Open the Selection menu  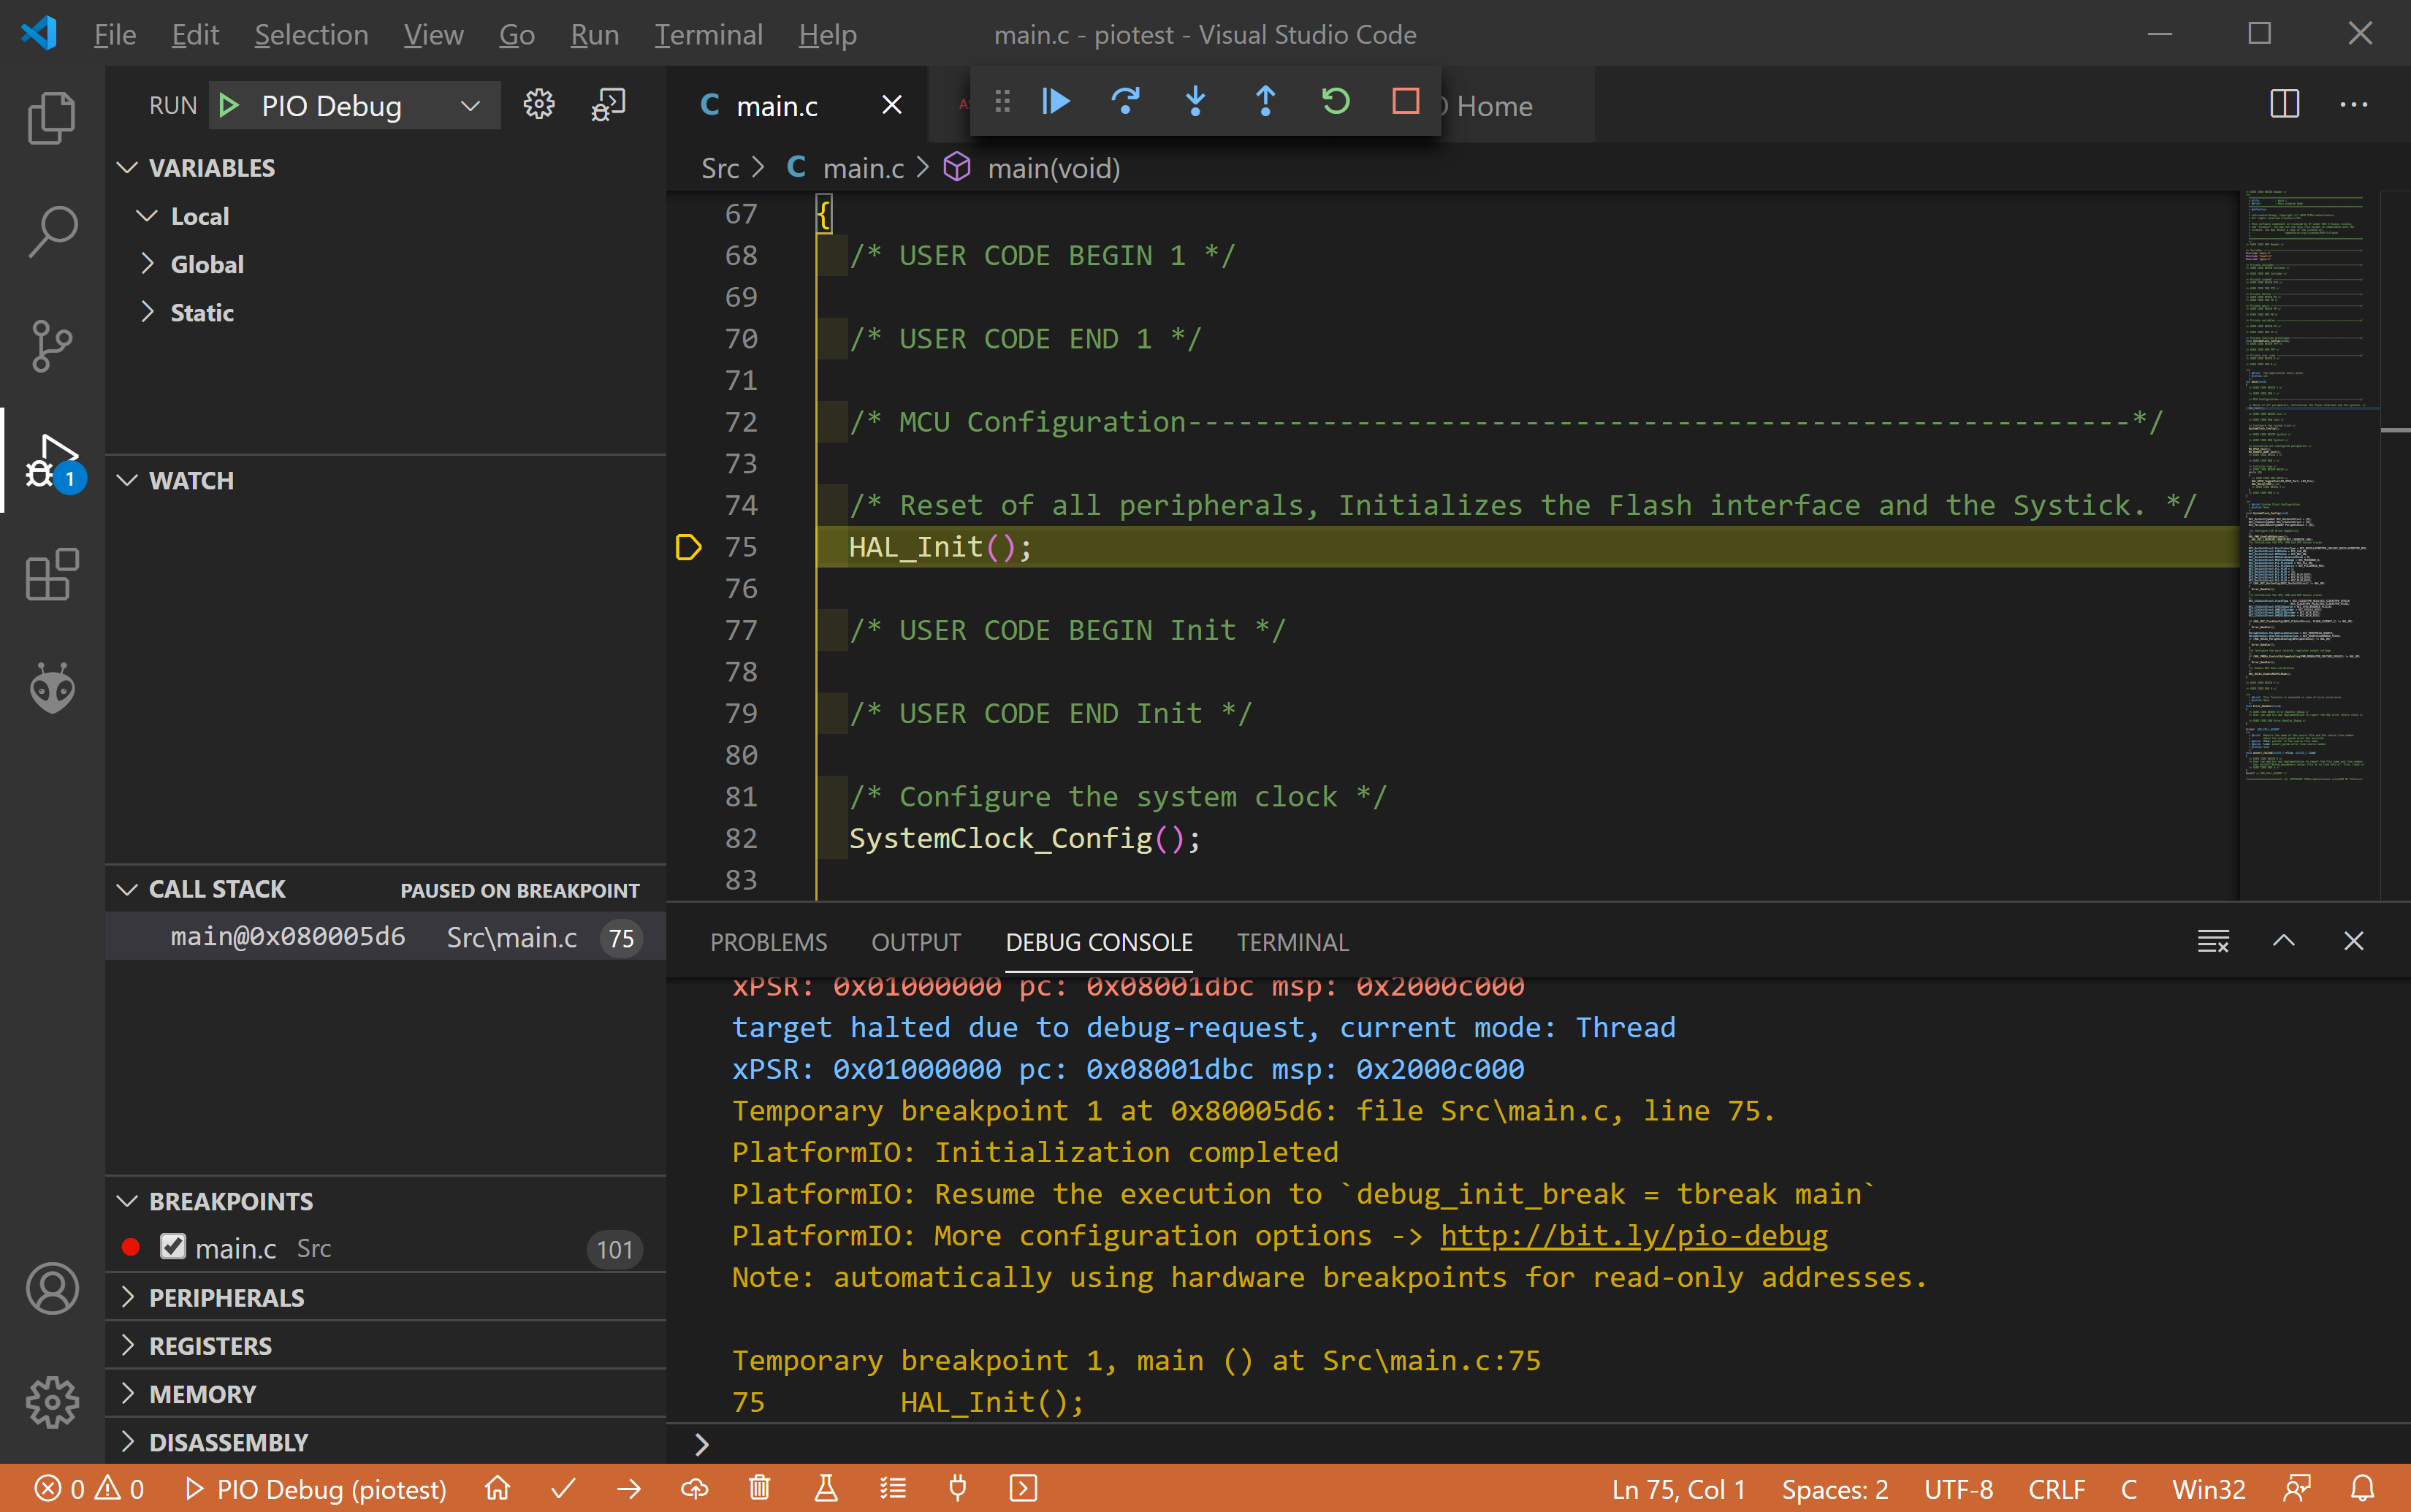pos(311,35)
